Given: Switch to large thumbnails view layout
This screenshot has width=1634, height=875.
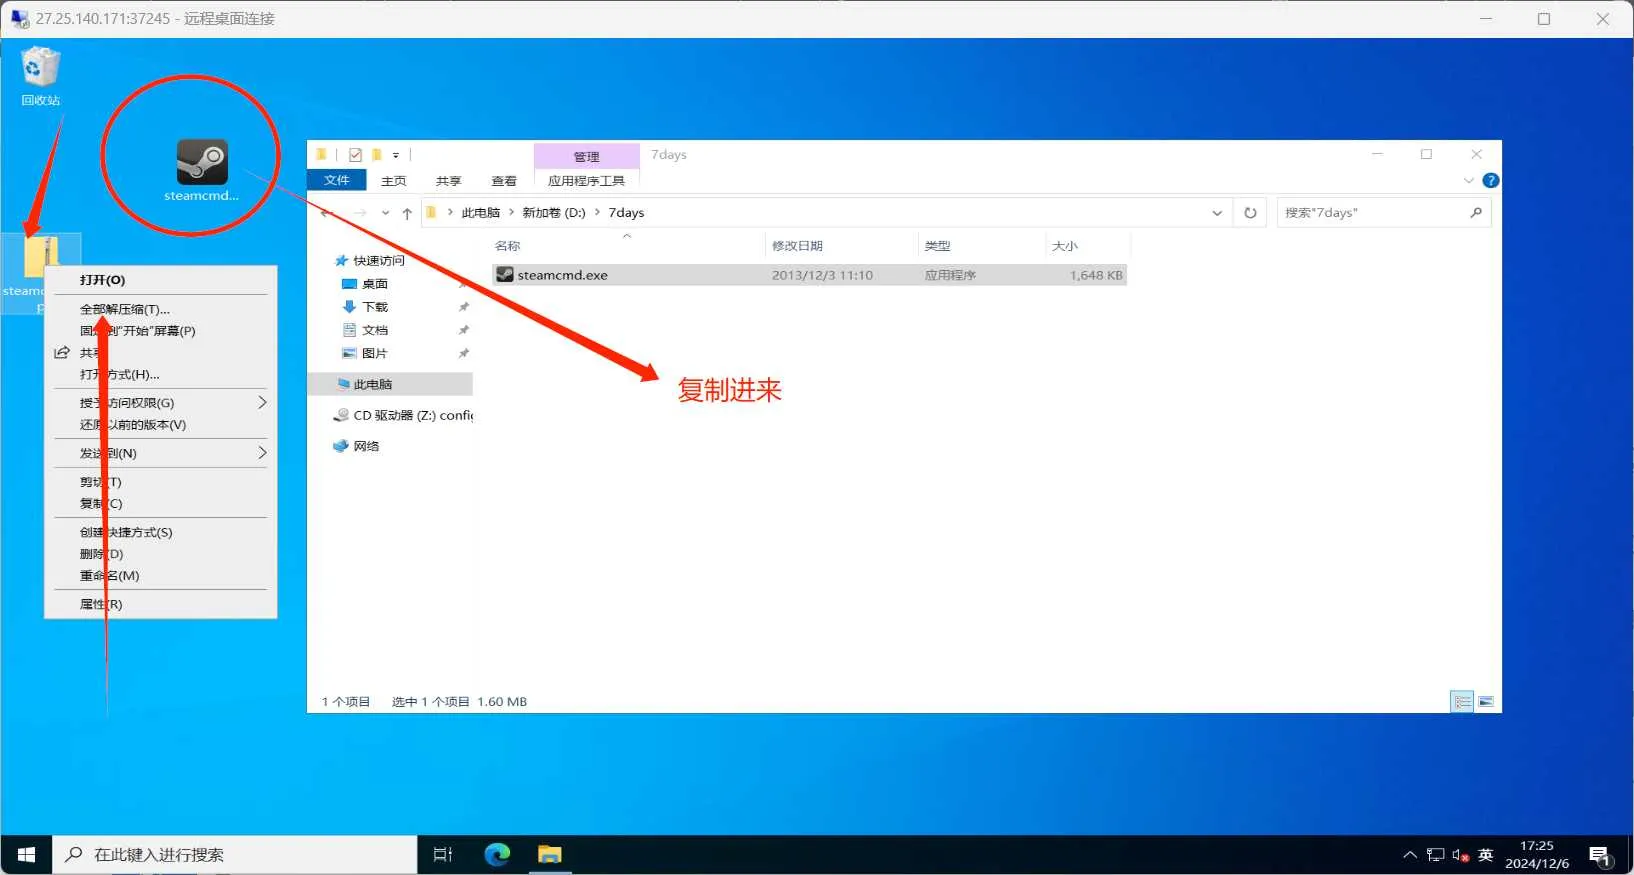Looking at the screenshot, I should pyautogui.click(x=1486, y=702).
